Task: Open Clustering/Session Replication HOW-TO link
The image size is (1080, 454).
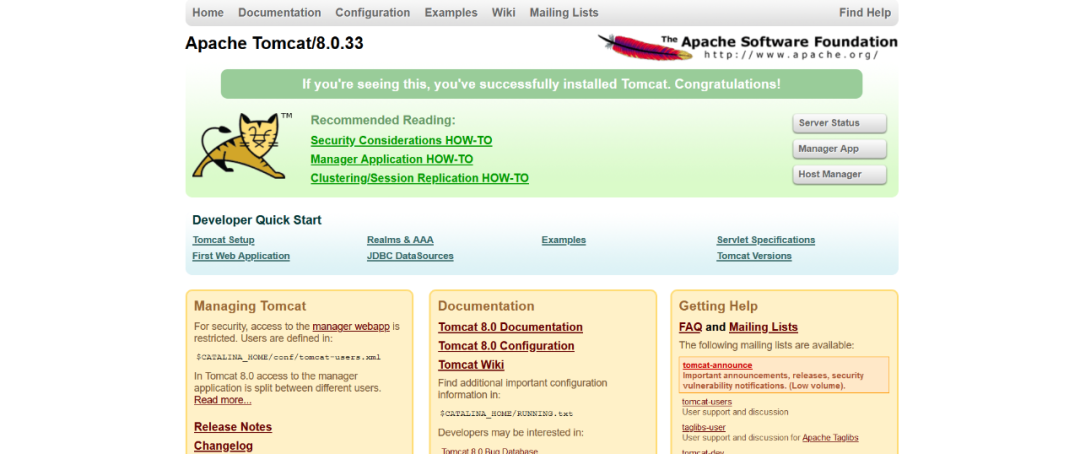Action: (419, 178)
